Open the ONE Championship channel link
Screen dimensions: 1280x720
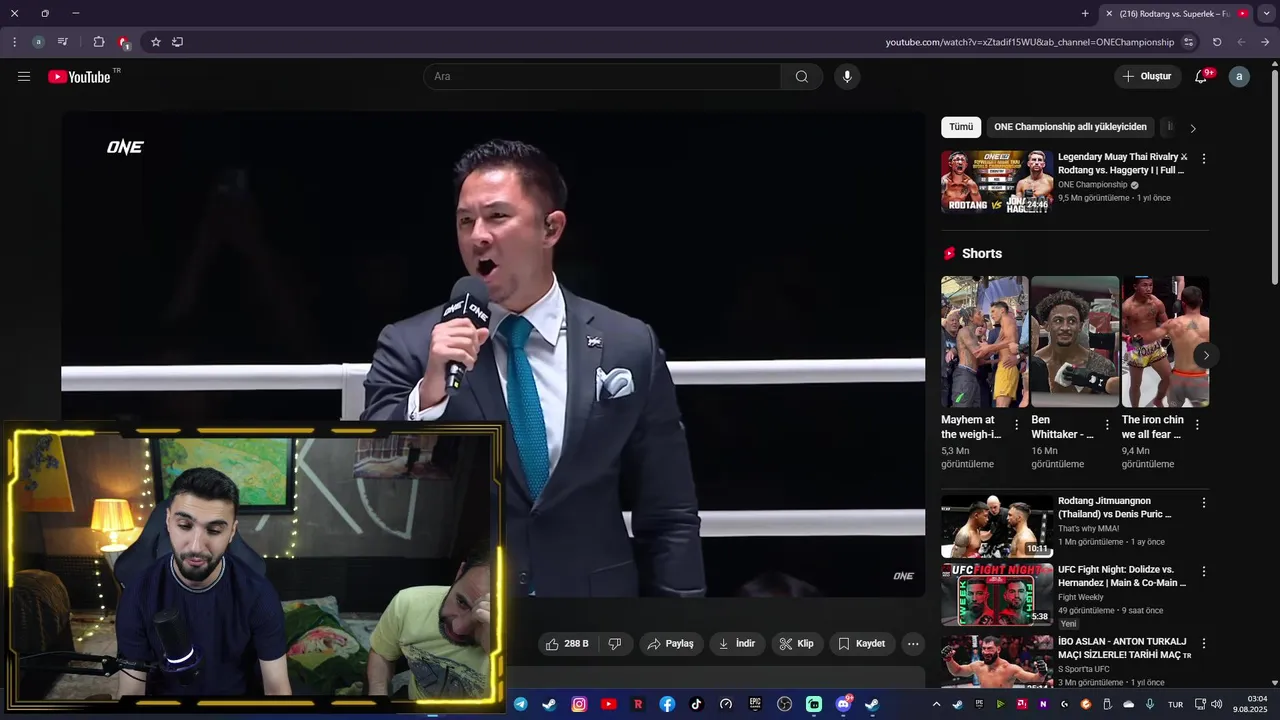click(x=1092, y=185)
